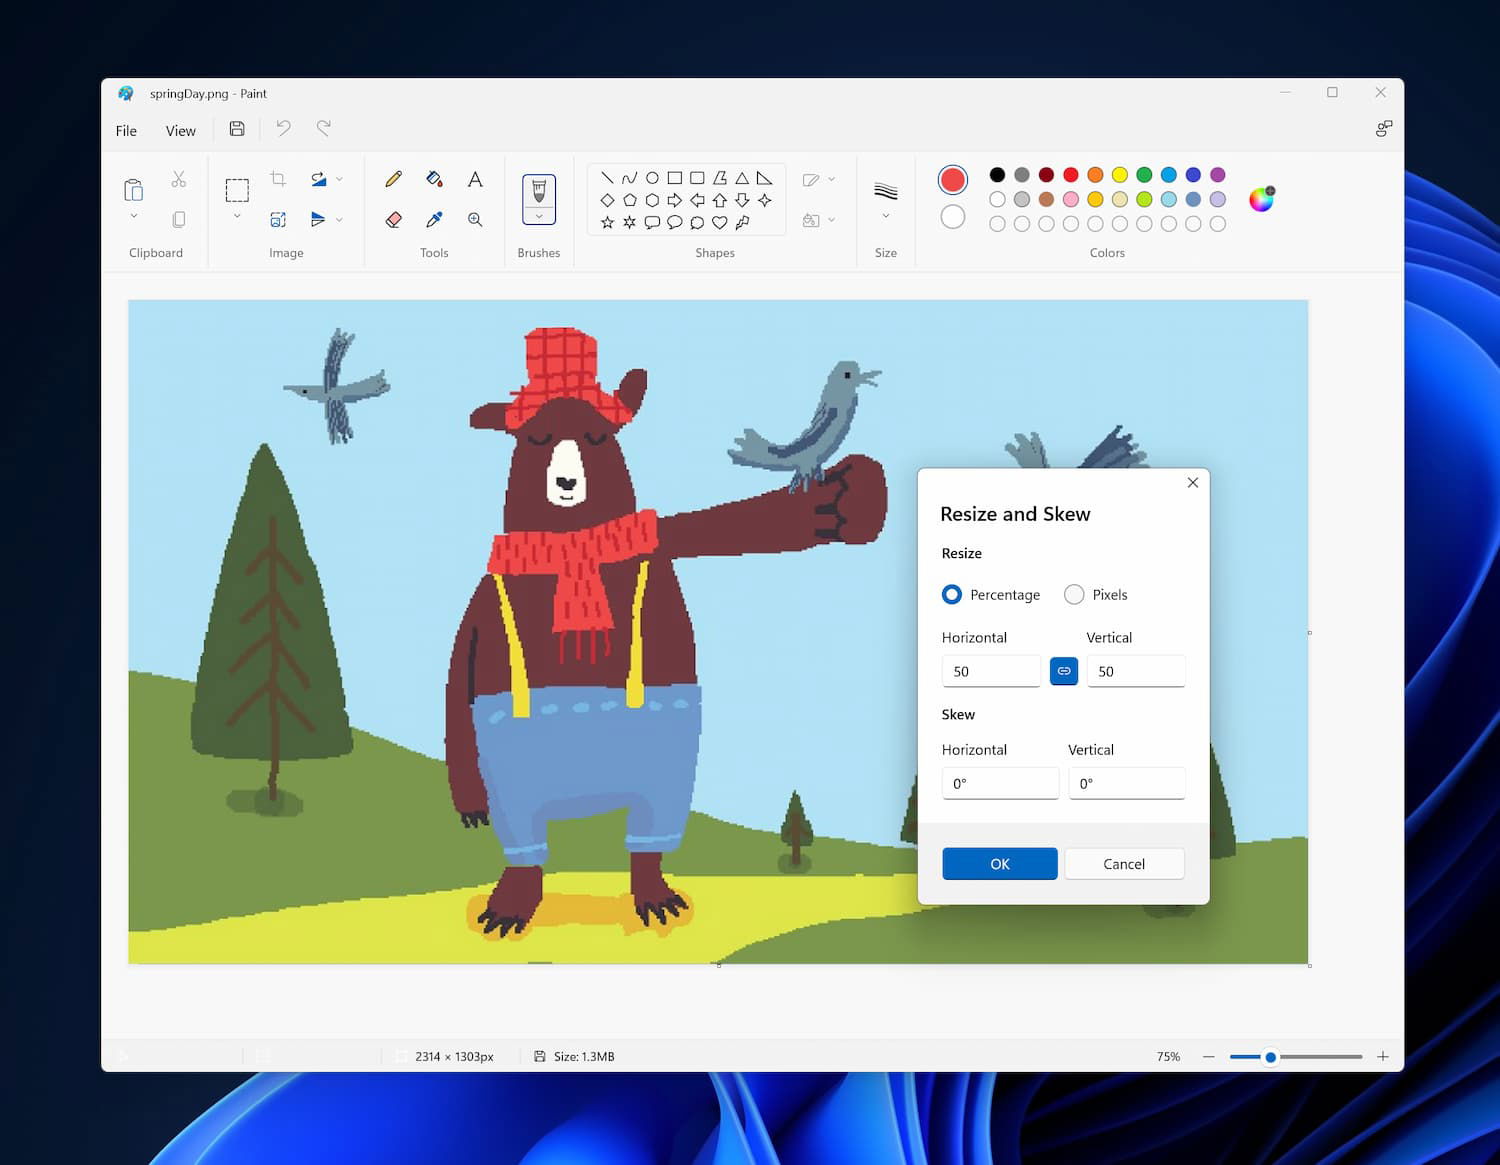1500x1165 pixels.
Task: Toggle the maintain aspect ratio link button
Action: coord(1064,671)
